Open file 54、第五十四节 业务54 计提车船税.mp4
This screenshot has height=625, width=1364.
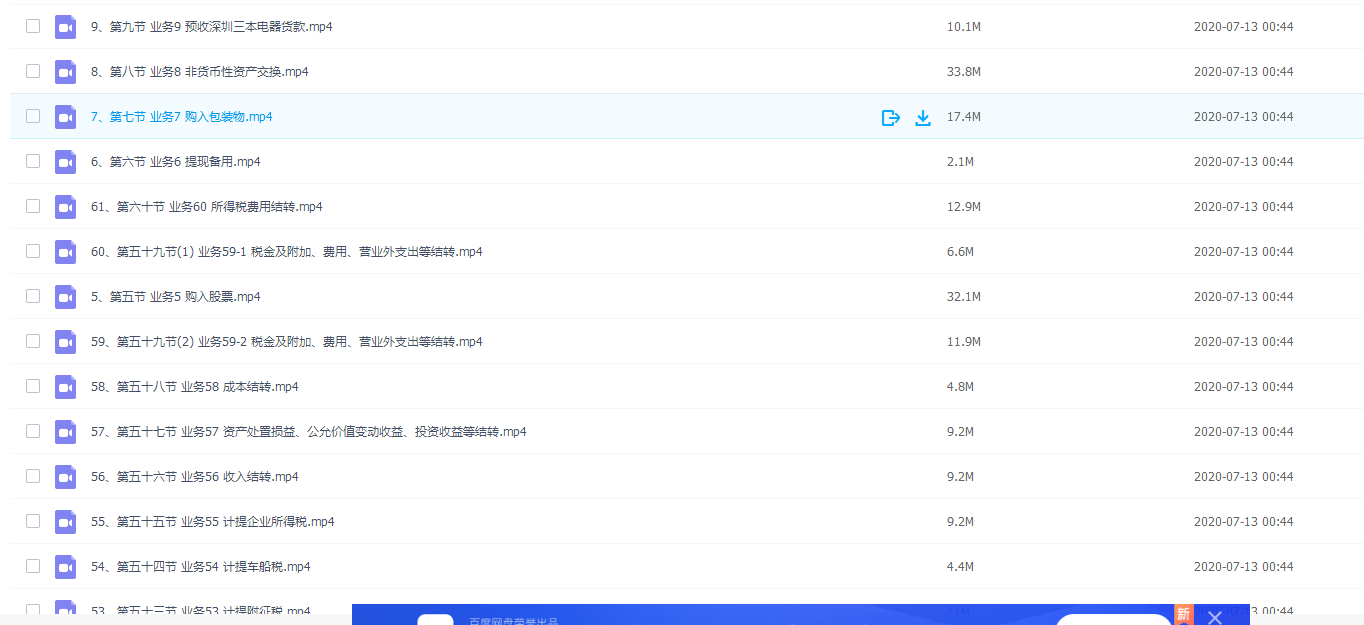click(200, 567)
